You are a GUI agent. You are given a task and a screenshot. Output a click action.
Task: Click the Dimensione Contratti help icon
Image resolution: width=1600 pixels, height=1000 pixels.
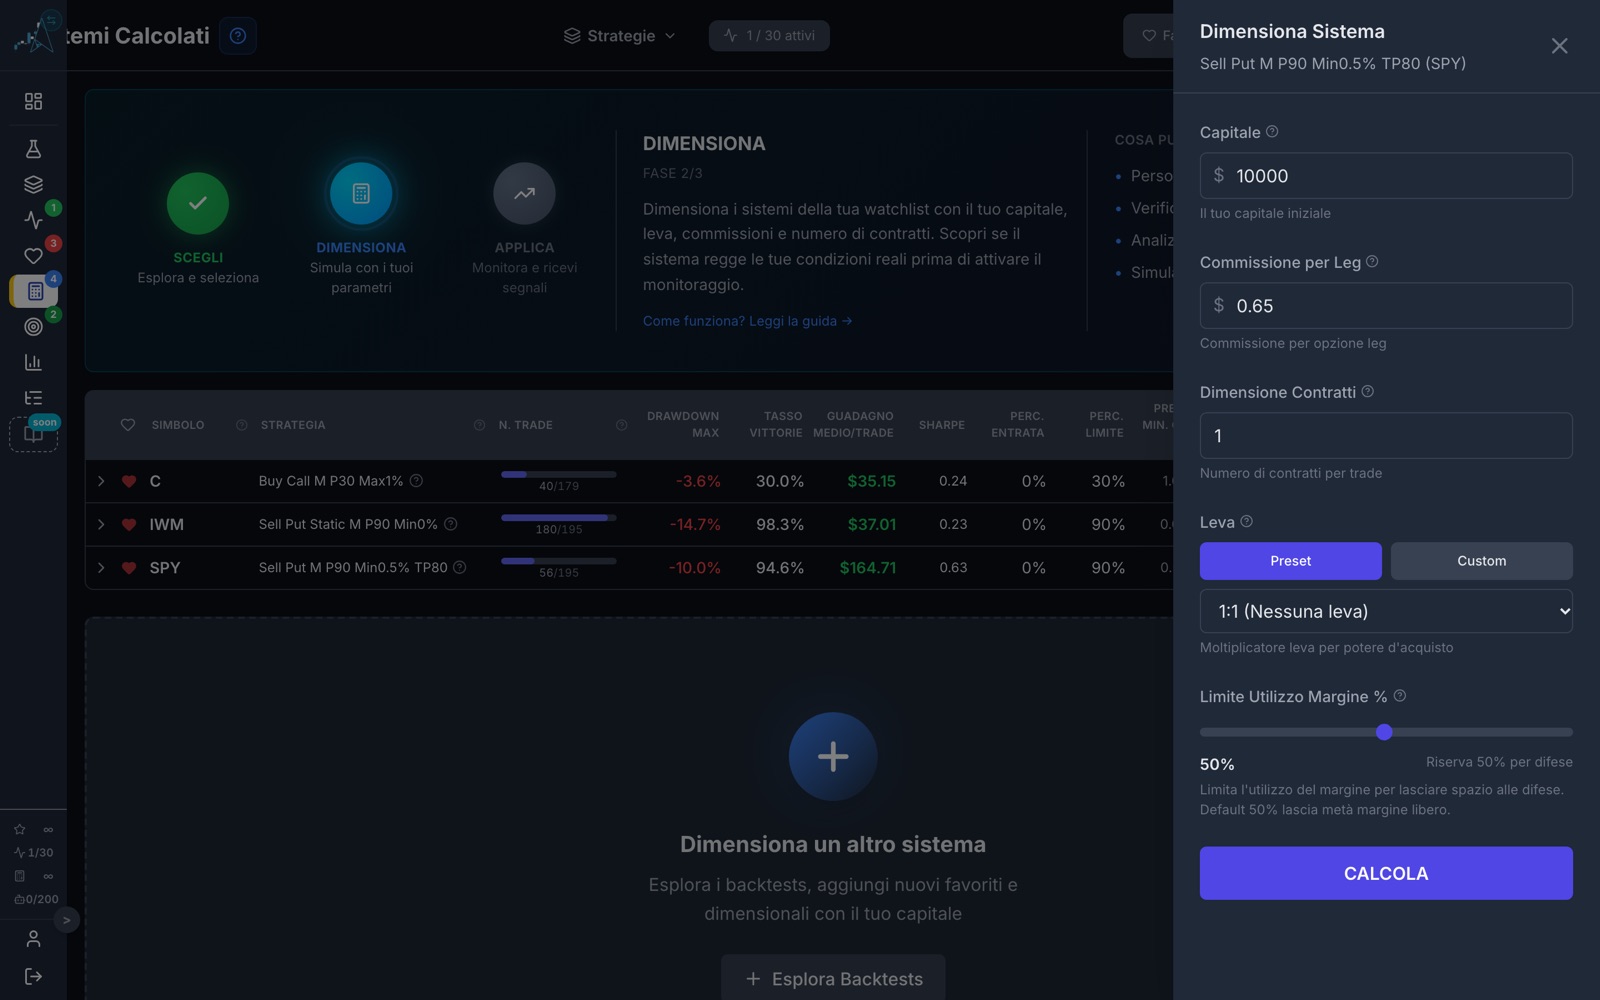(1367, 392)
